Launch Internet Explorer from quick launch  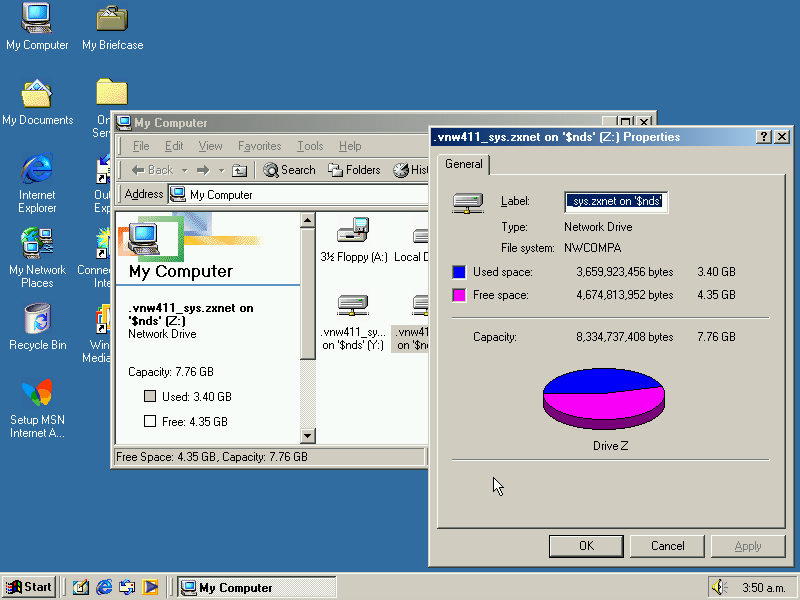104,587
